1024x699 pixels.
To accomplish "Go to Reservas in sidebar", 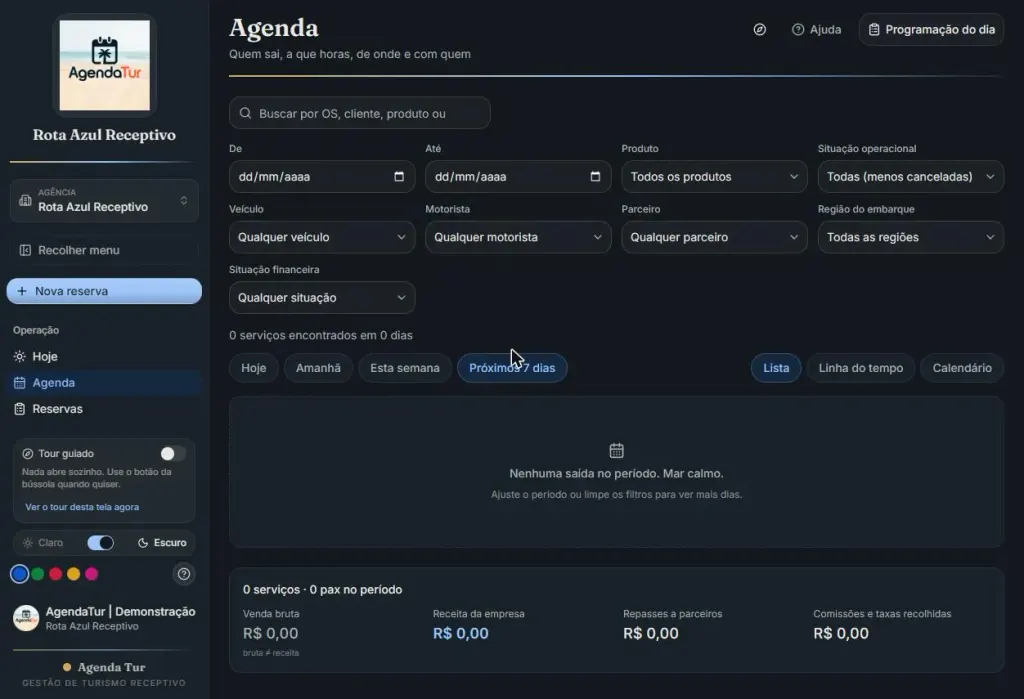I will tap(104, 408).
